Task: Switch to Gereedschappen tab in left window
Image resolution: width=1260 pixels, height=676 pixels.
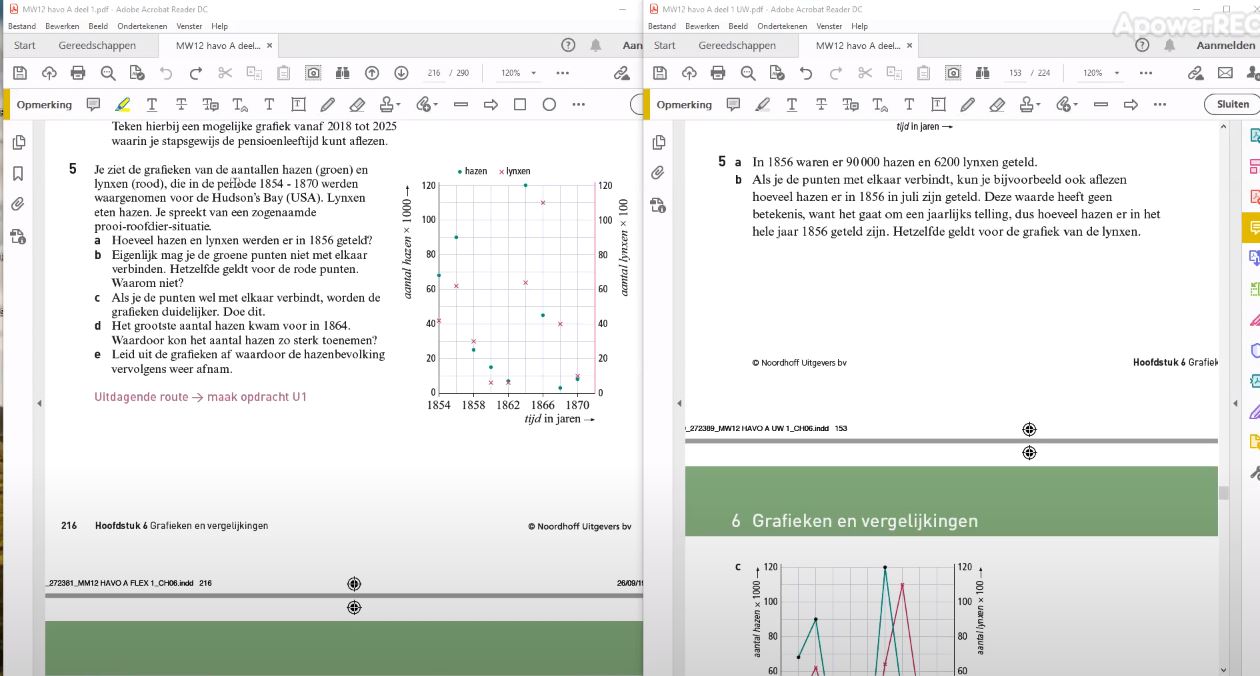Action: [97, 45]
